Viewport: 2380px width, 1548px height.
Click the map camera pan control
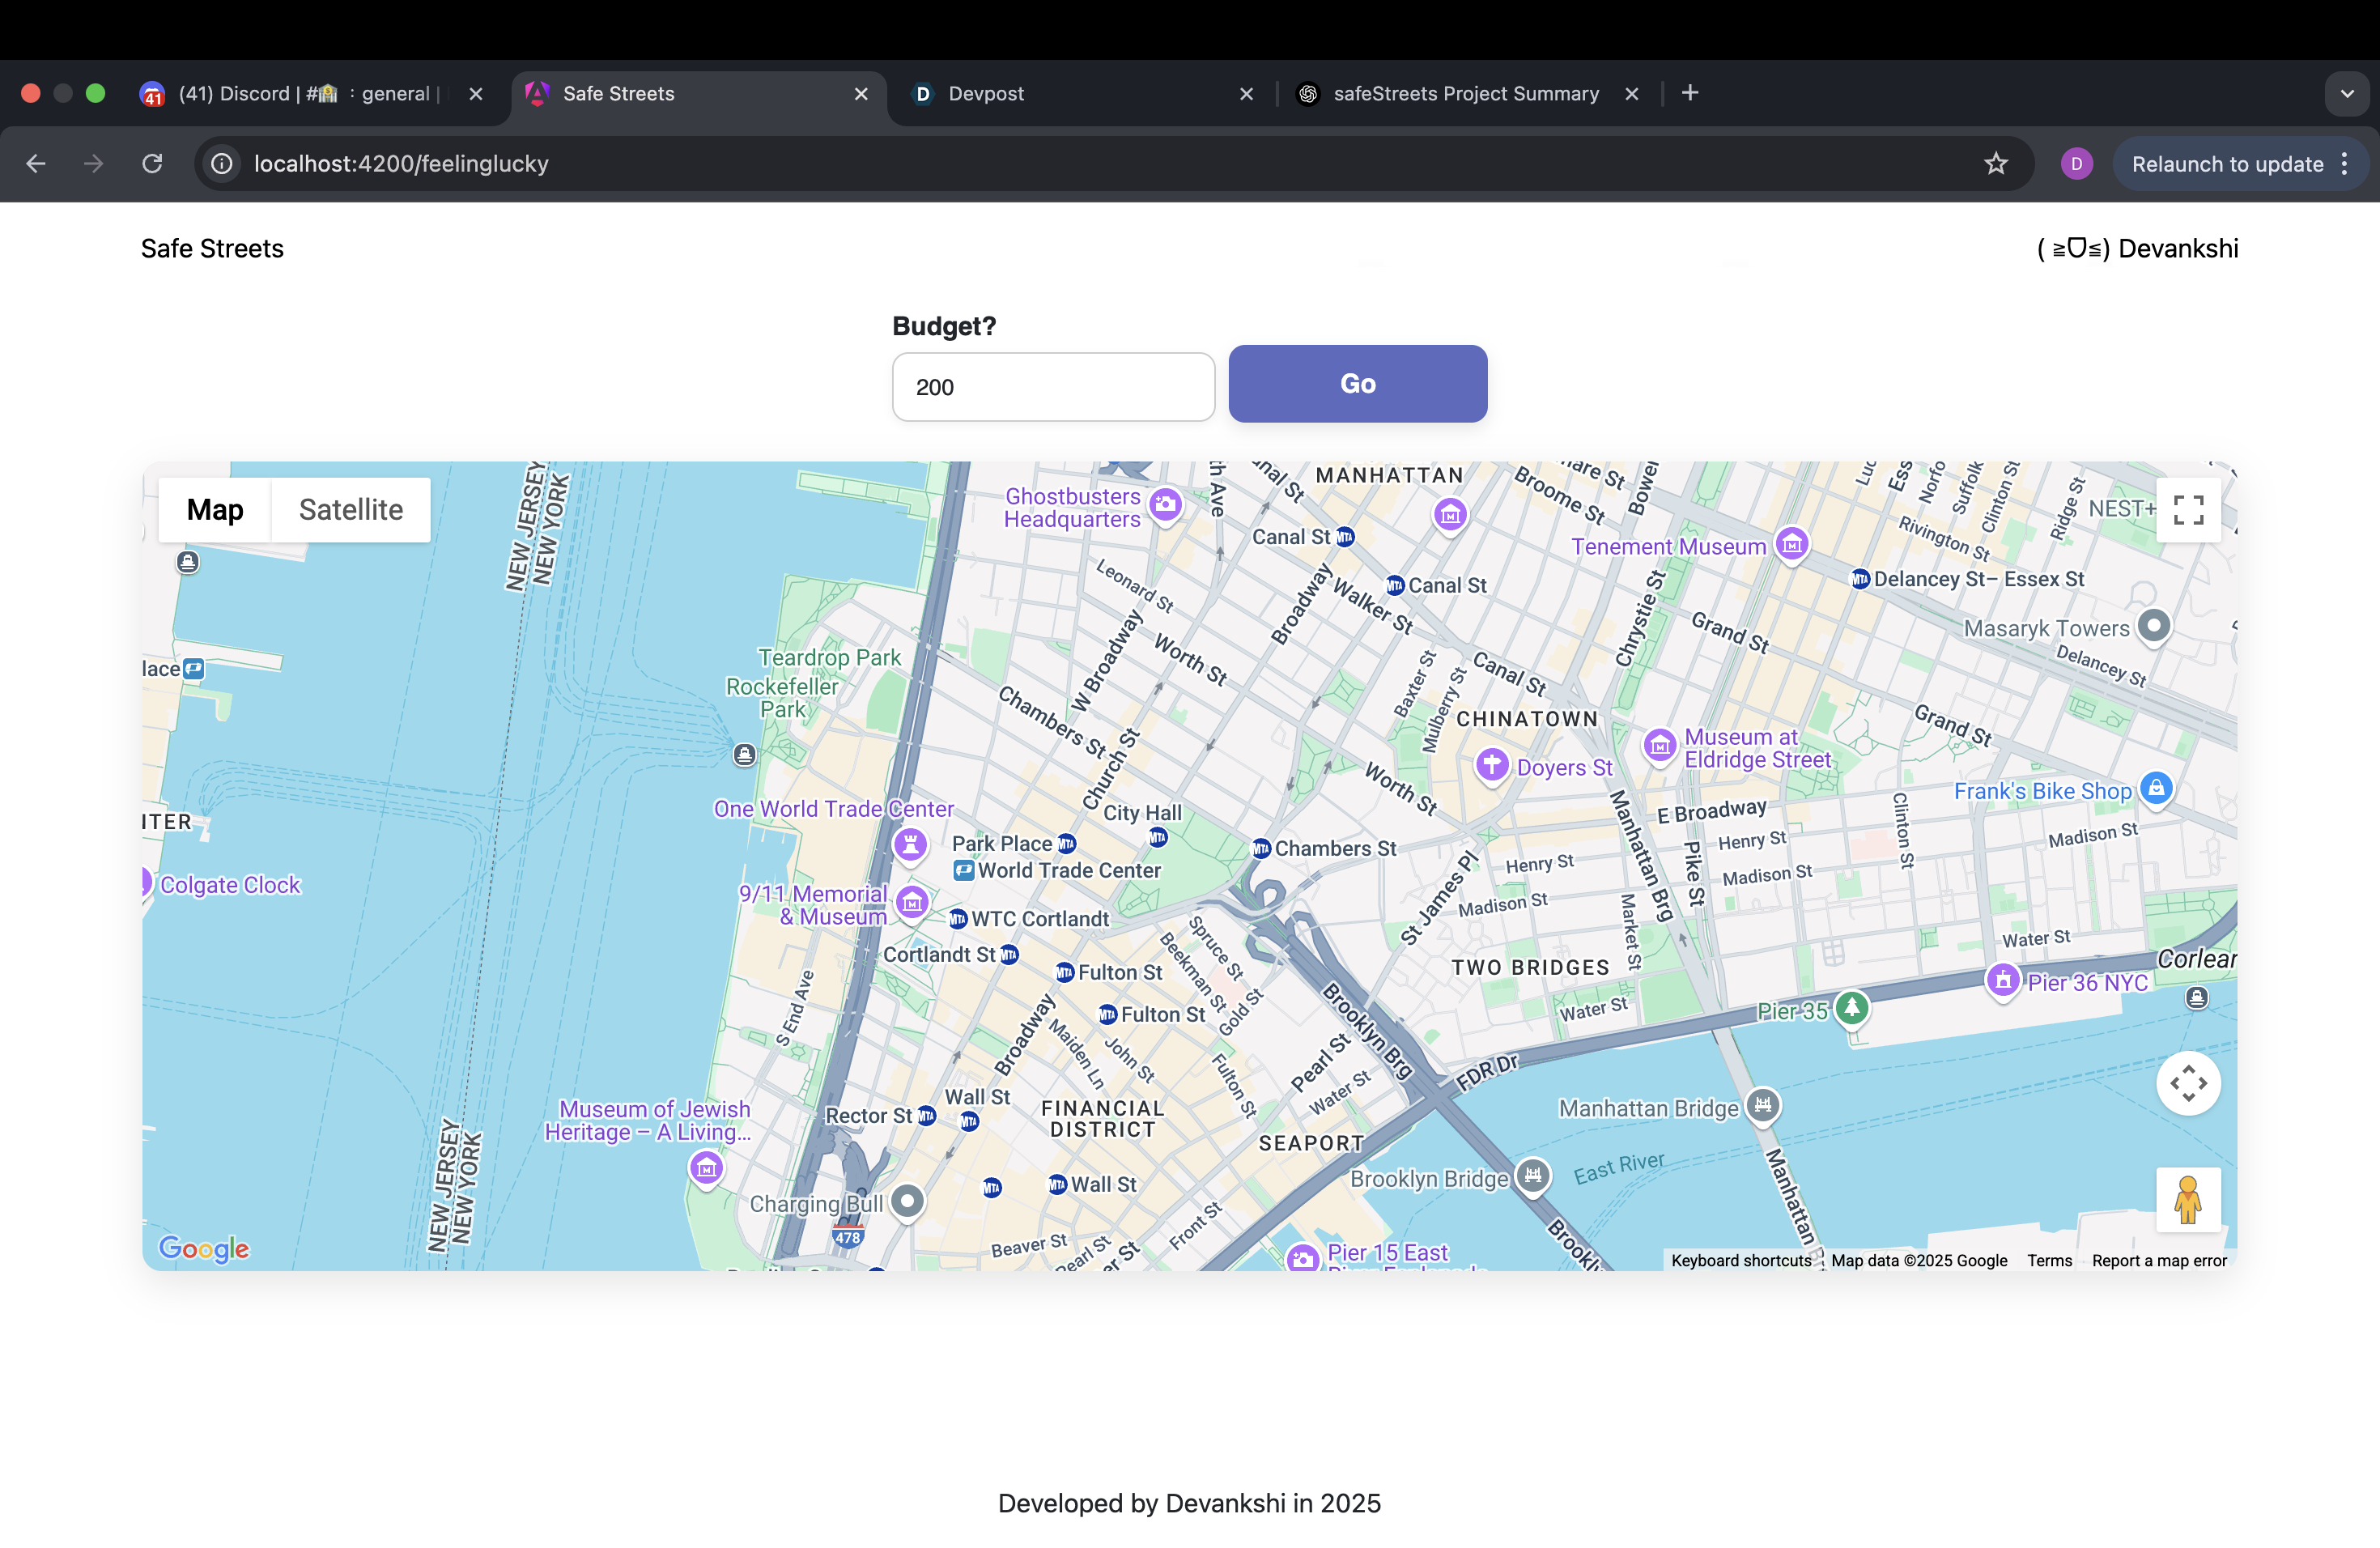(x=2187, y=1083)
